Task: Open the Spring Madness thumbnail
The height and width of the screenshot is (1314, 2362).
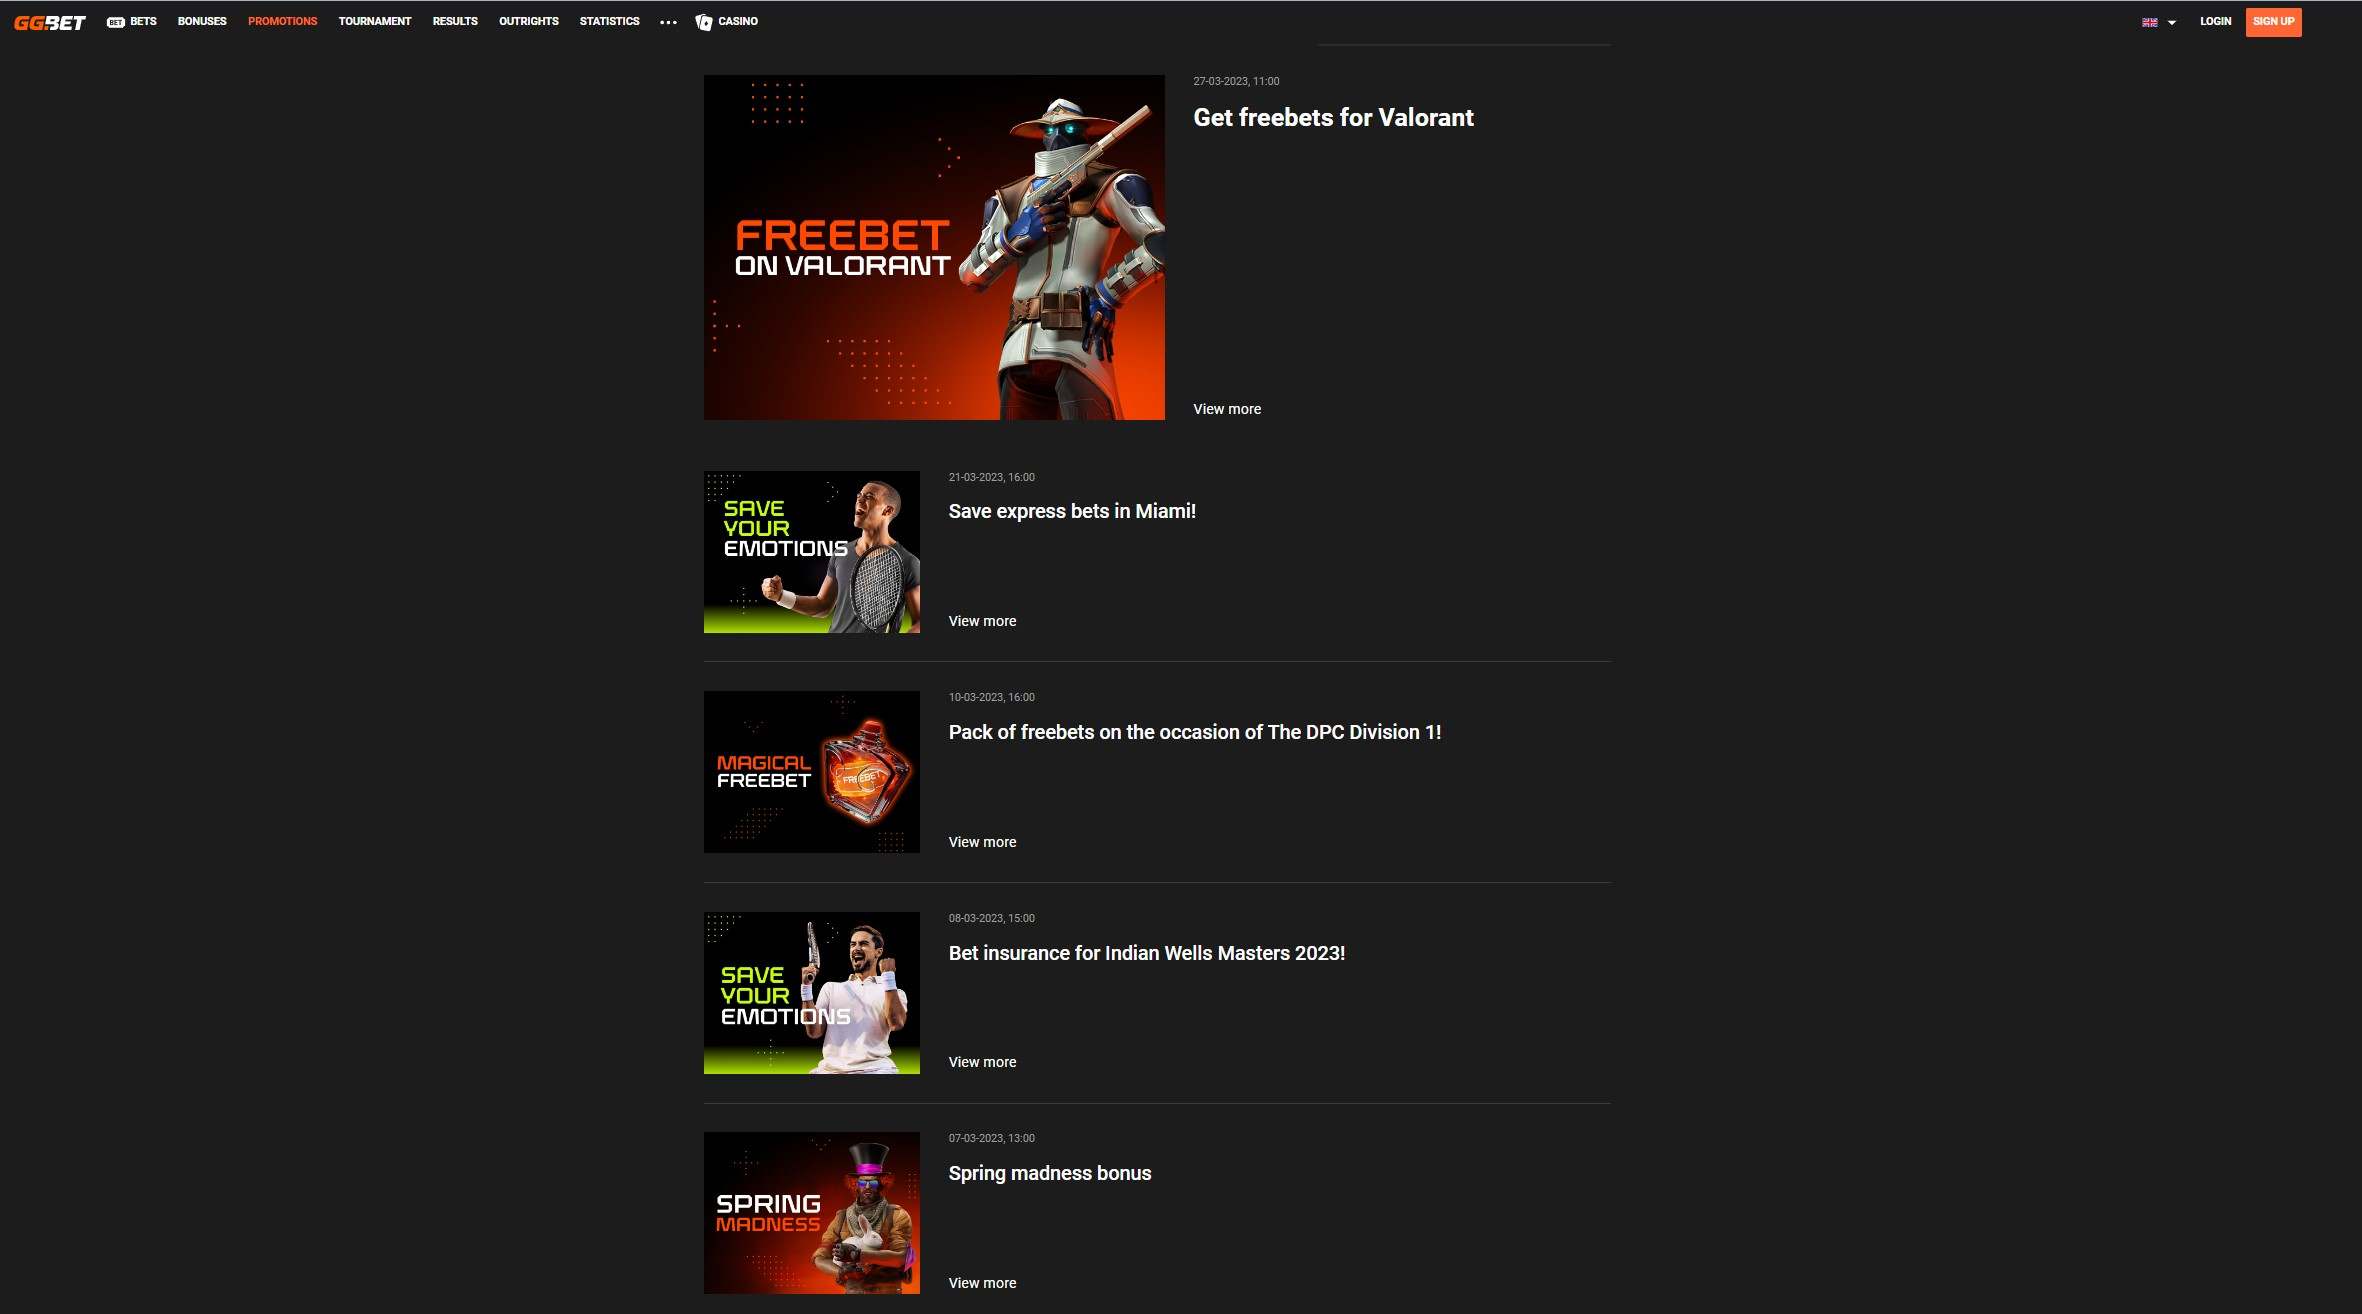Action: [812, 1213]
